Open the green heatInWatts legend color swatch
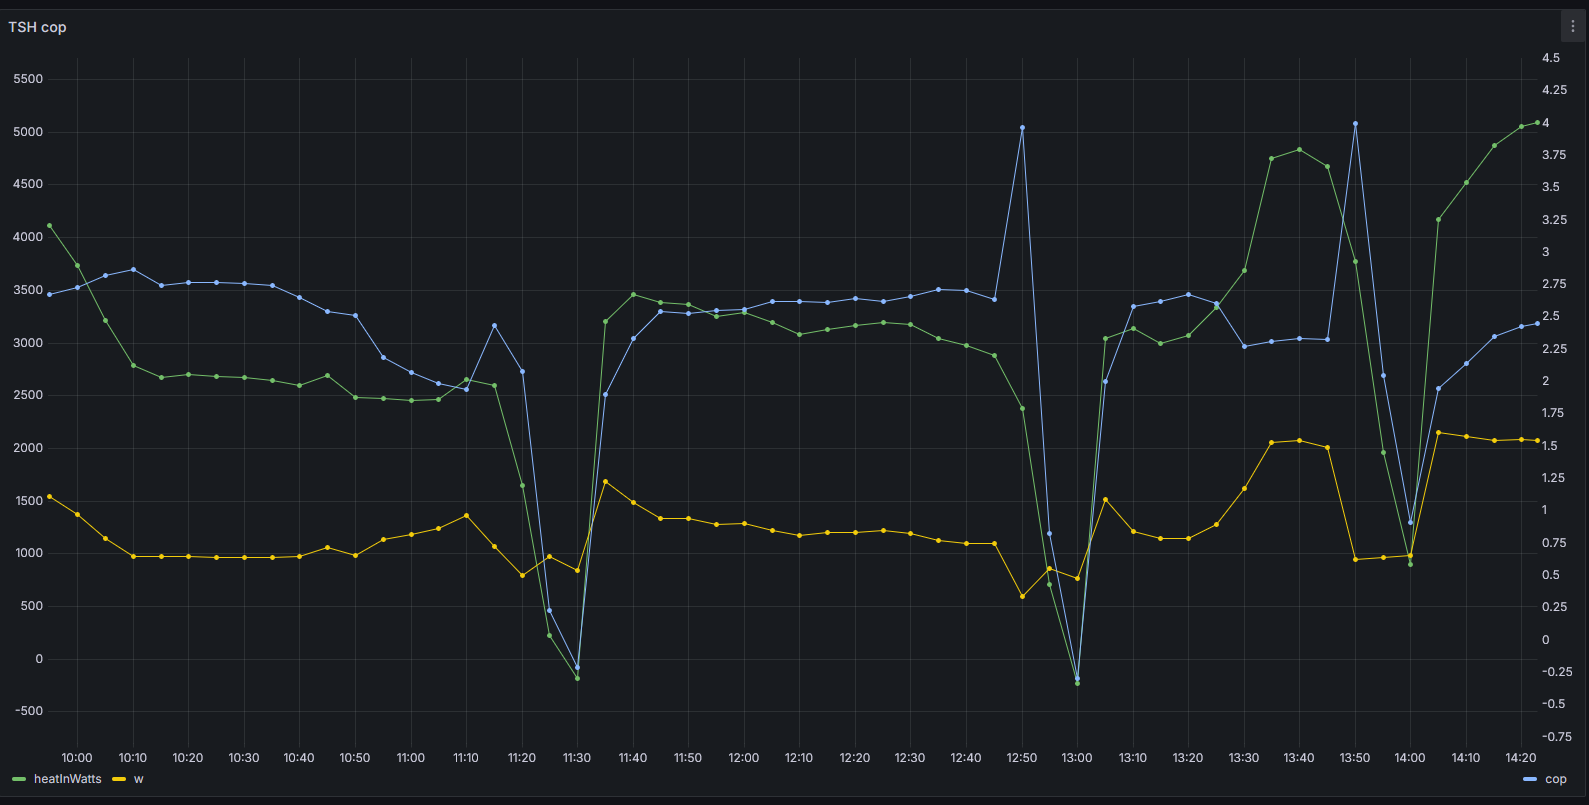Viewport: 1589px width, 805px height. coord(19,779)
